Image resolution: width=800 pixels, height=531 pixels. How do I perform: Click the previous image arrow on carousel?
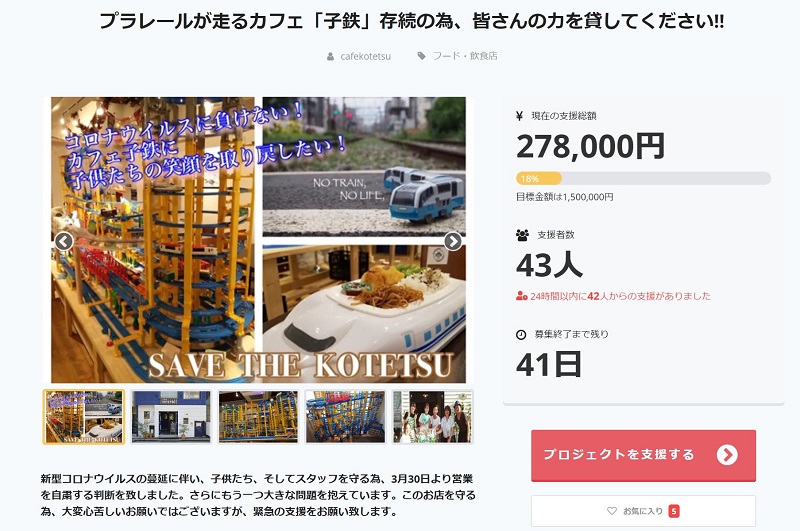(64, 241)
